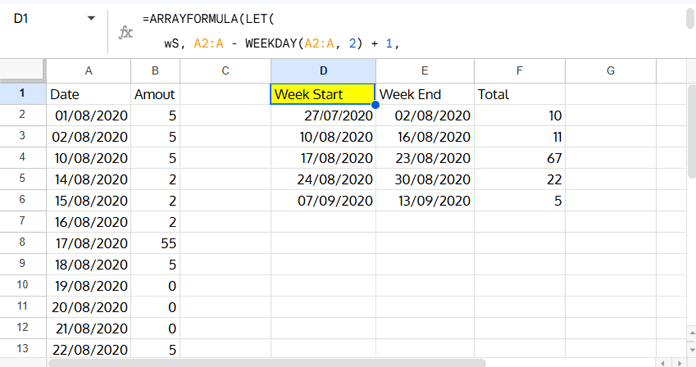Click week start 17/08/2020 in column D
This screenshot has width=696, height=367.
click(323, 158)
